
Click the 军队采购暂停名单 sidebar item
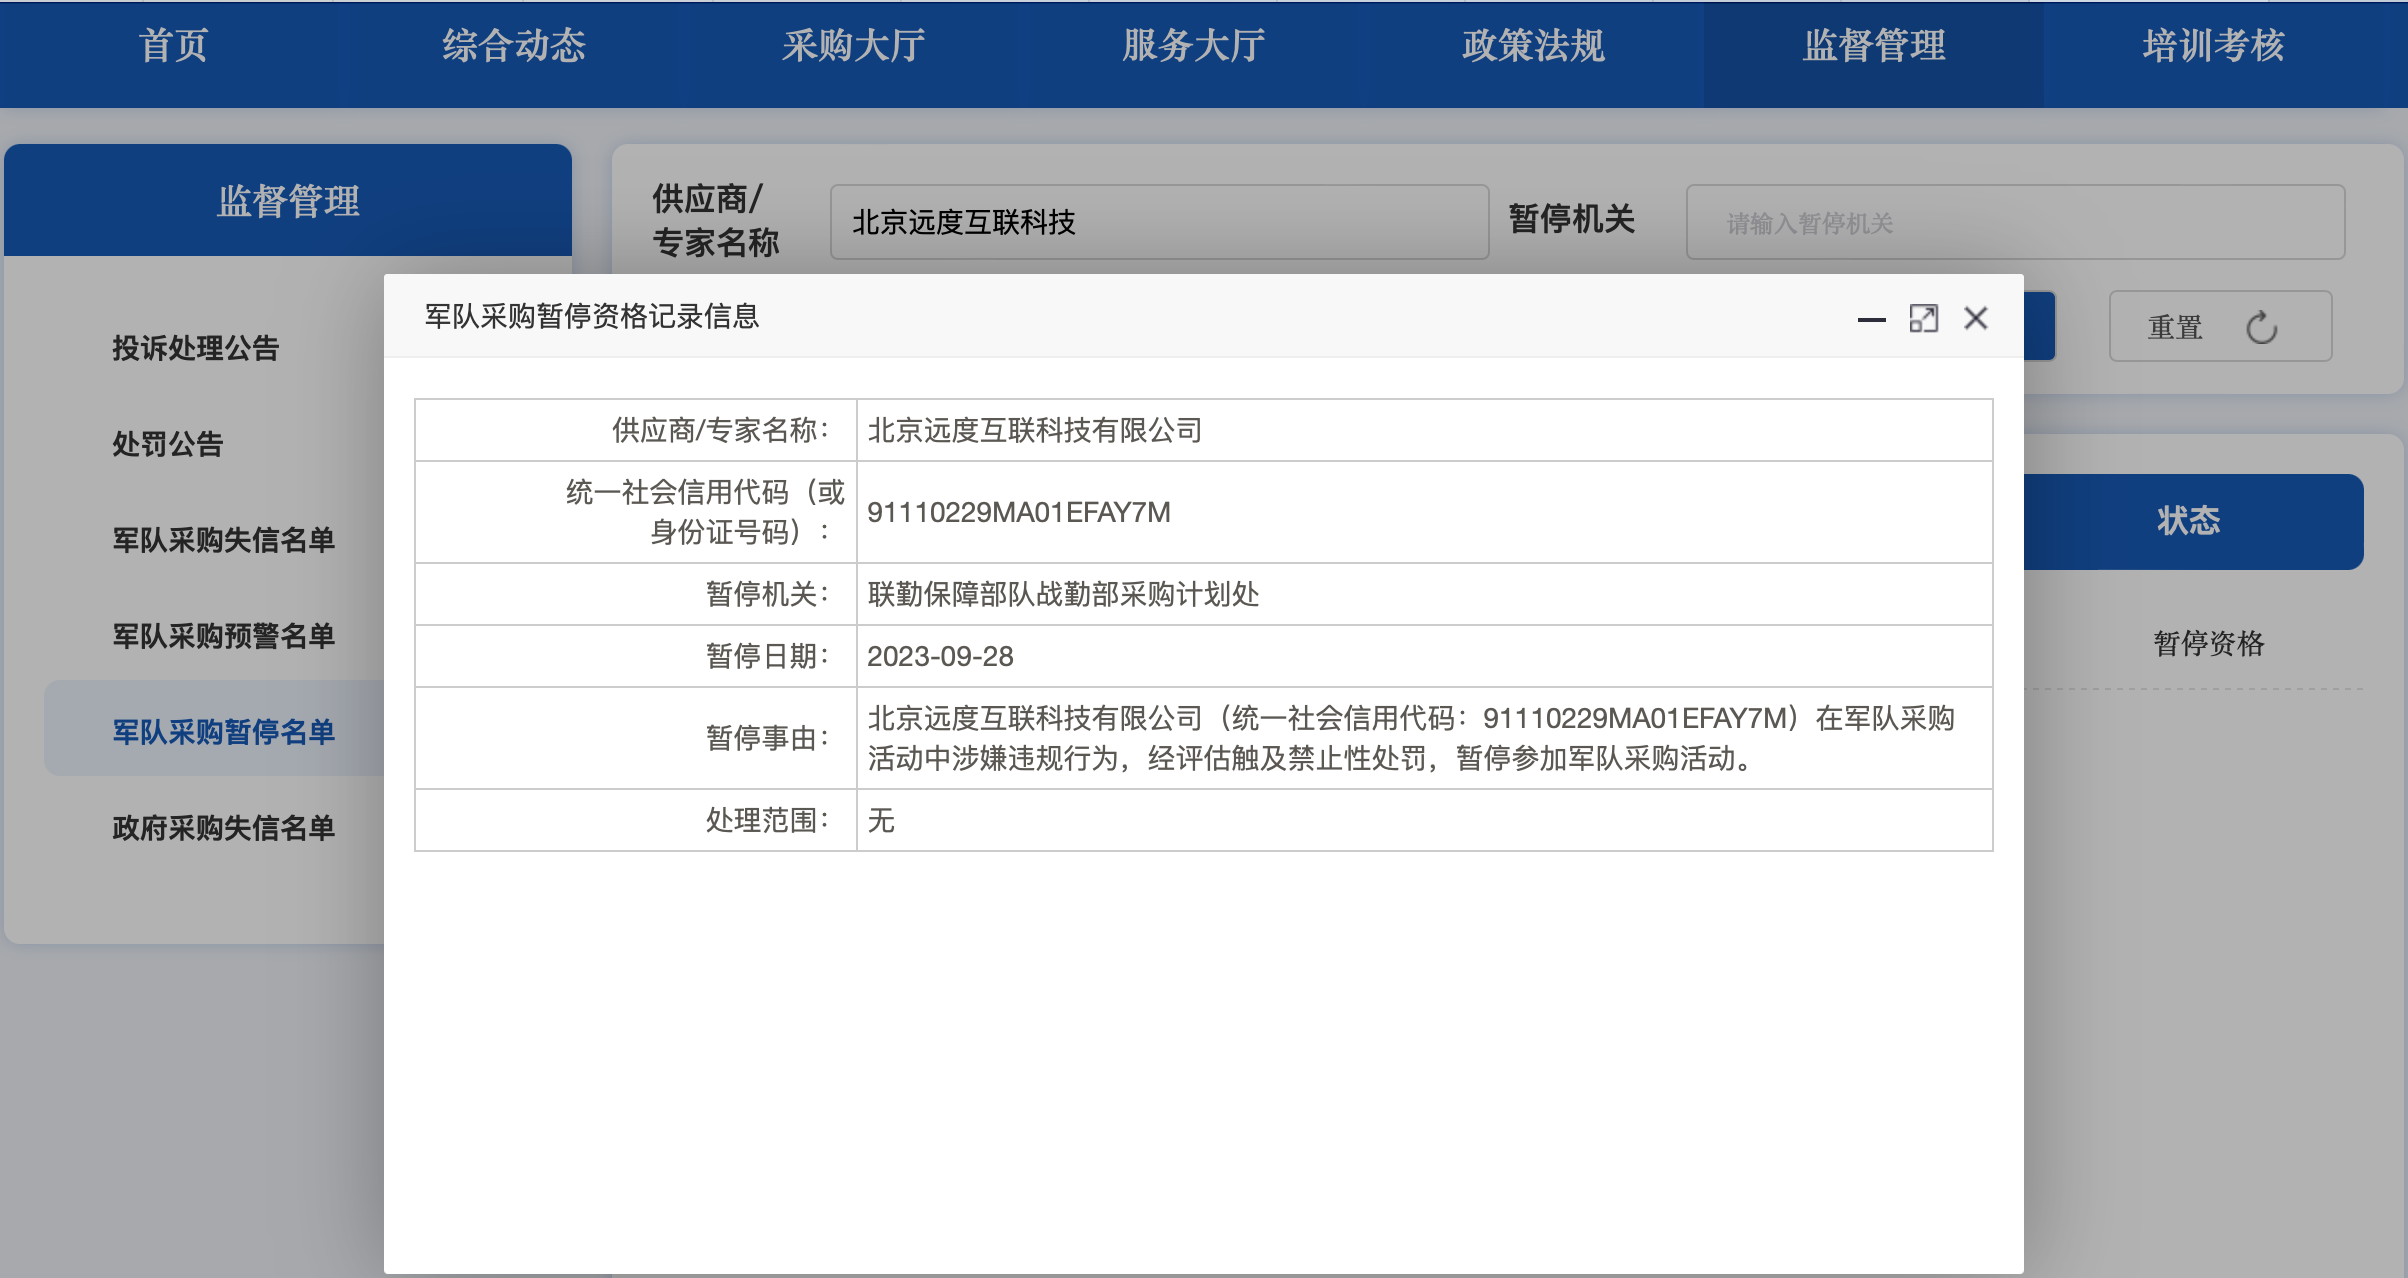pos(224,732)
